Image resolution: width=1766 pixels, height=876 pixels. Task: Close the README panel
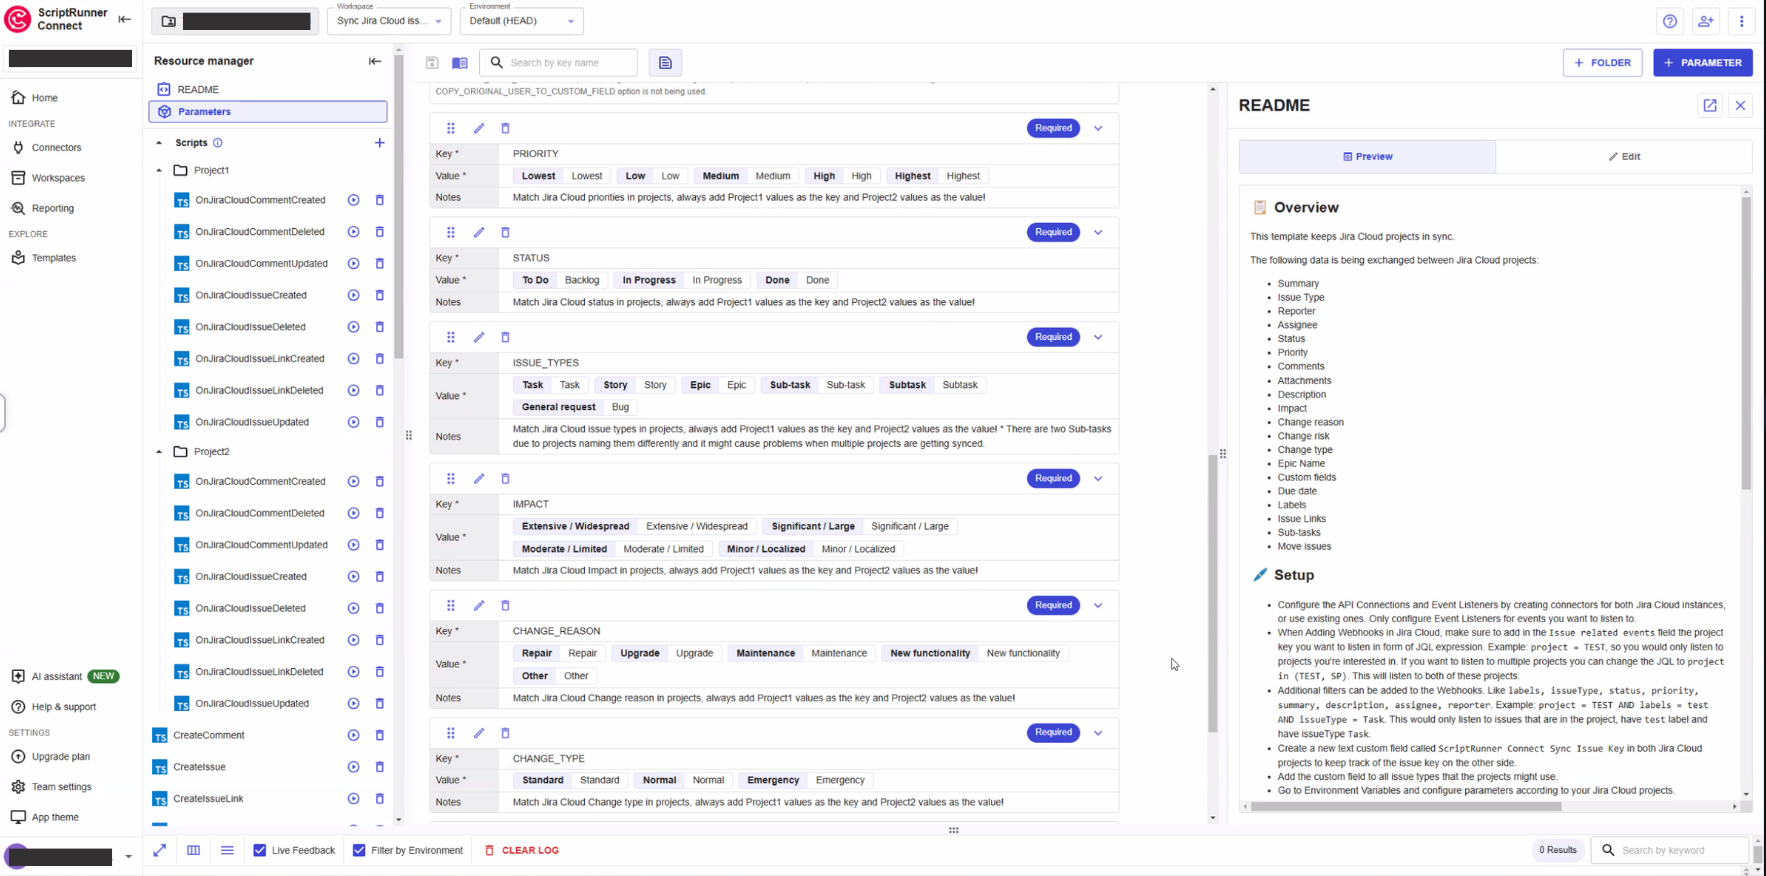point(1741,105)
